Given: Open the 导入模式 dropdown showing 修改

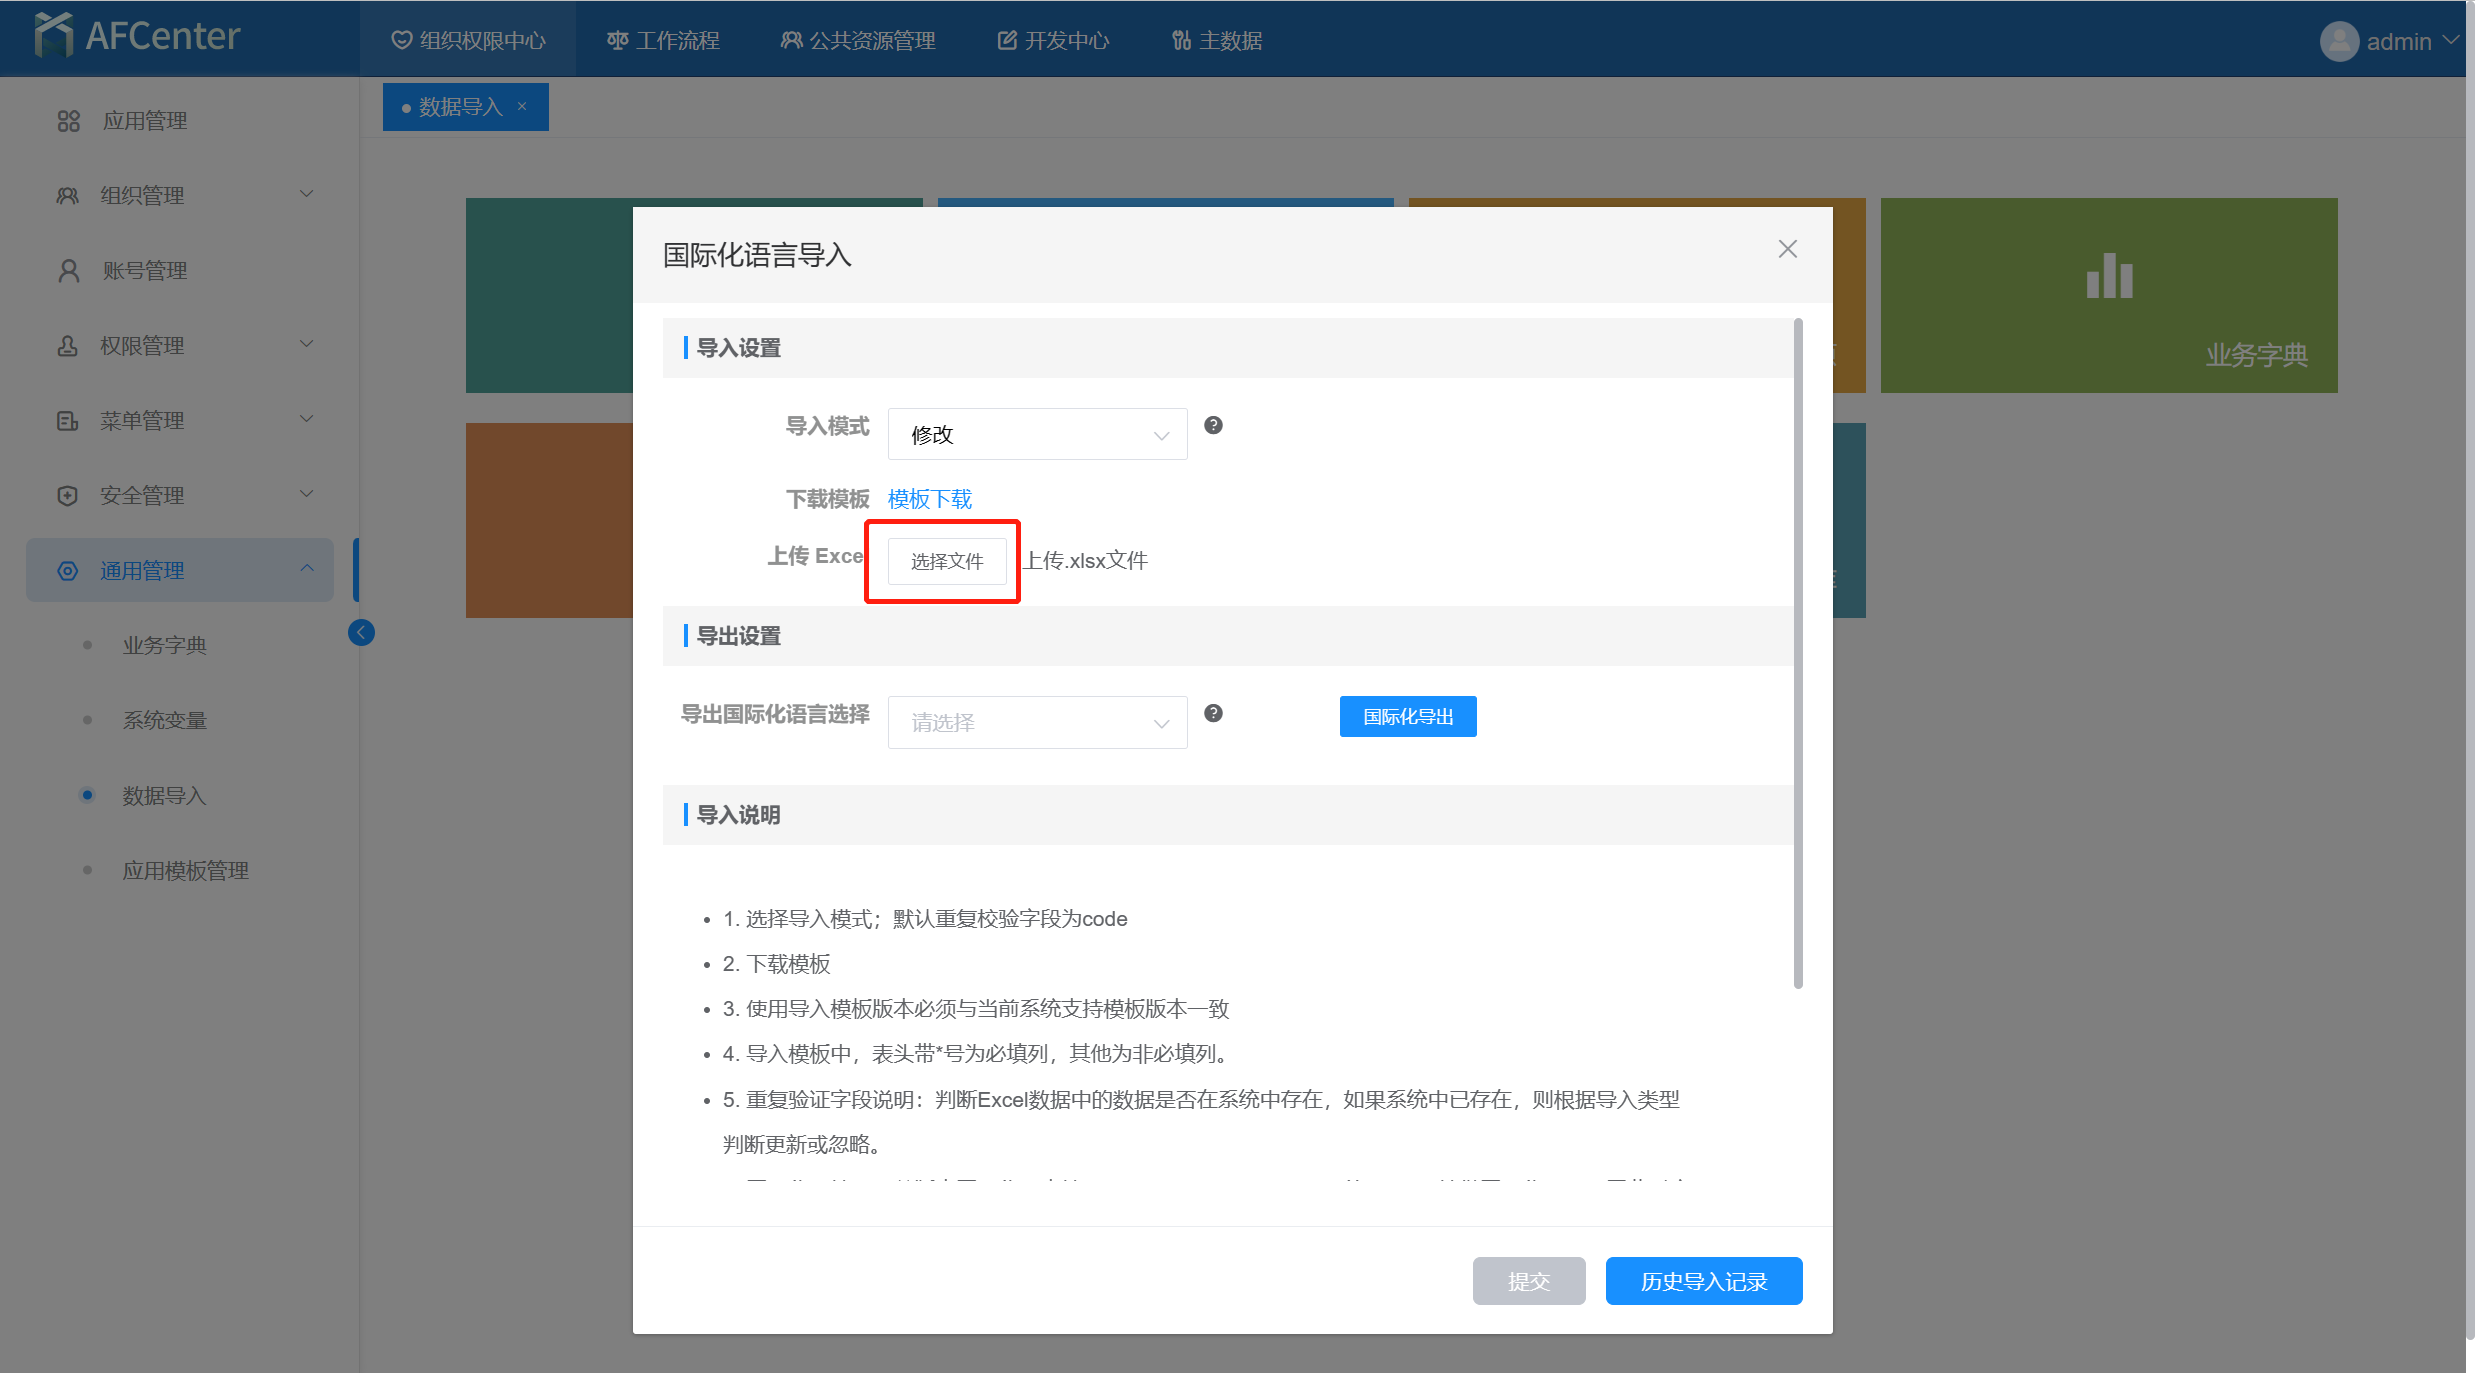Looking at the screenshot, I should coord(1037,434).
